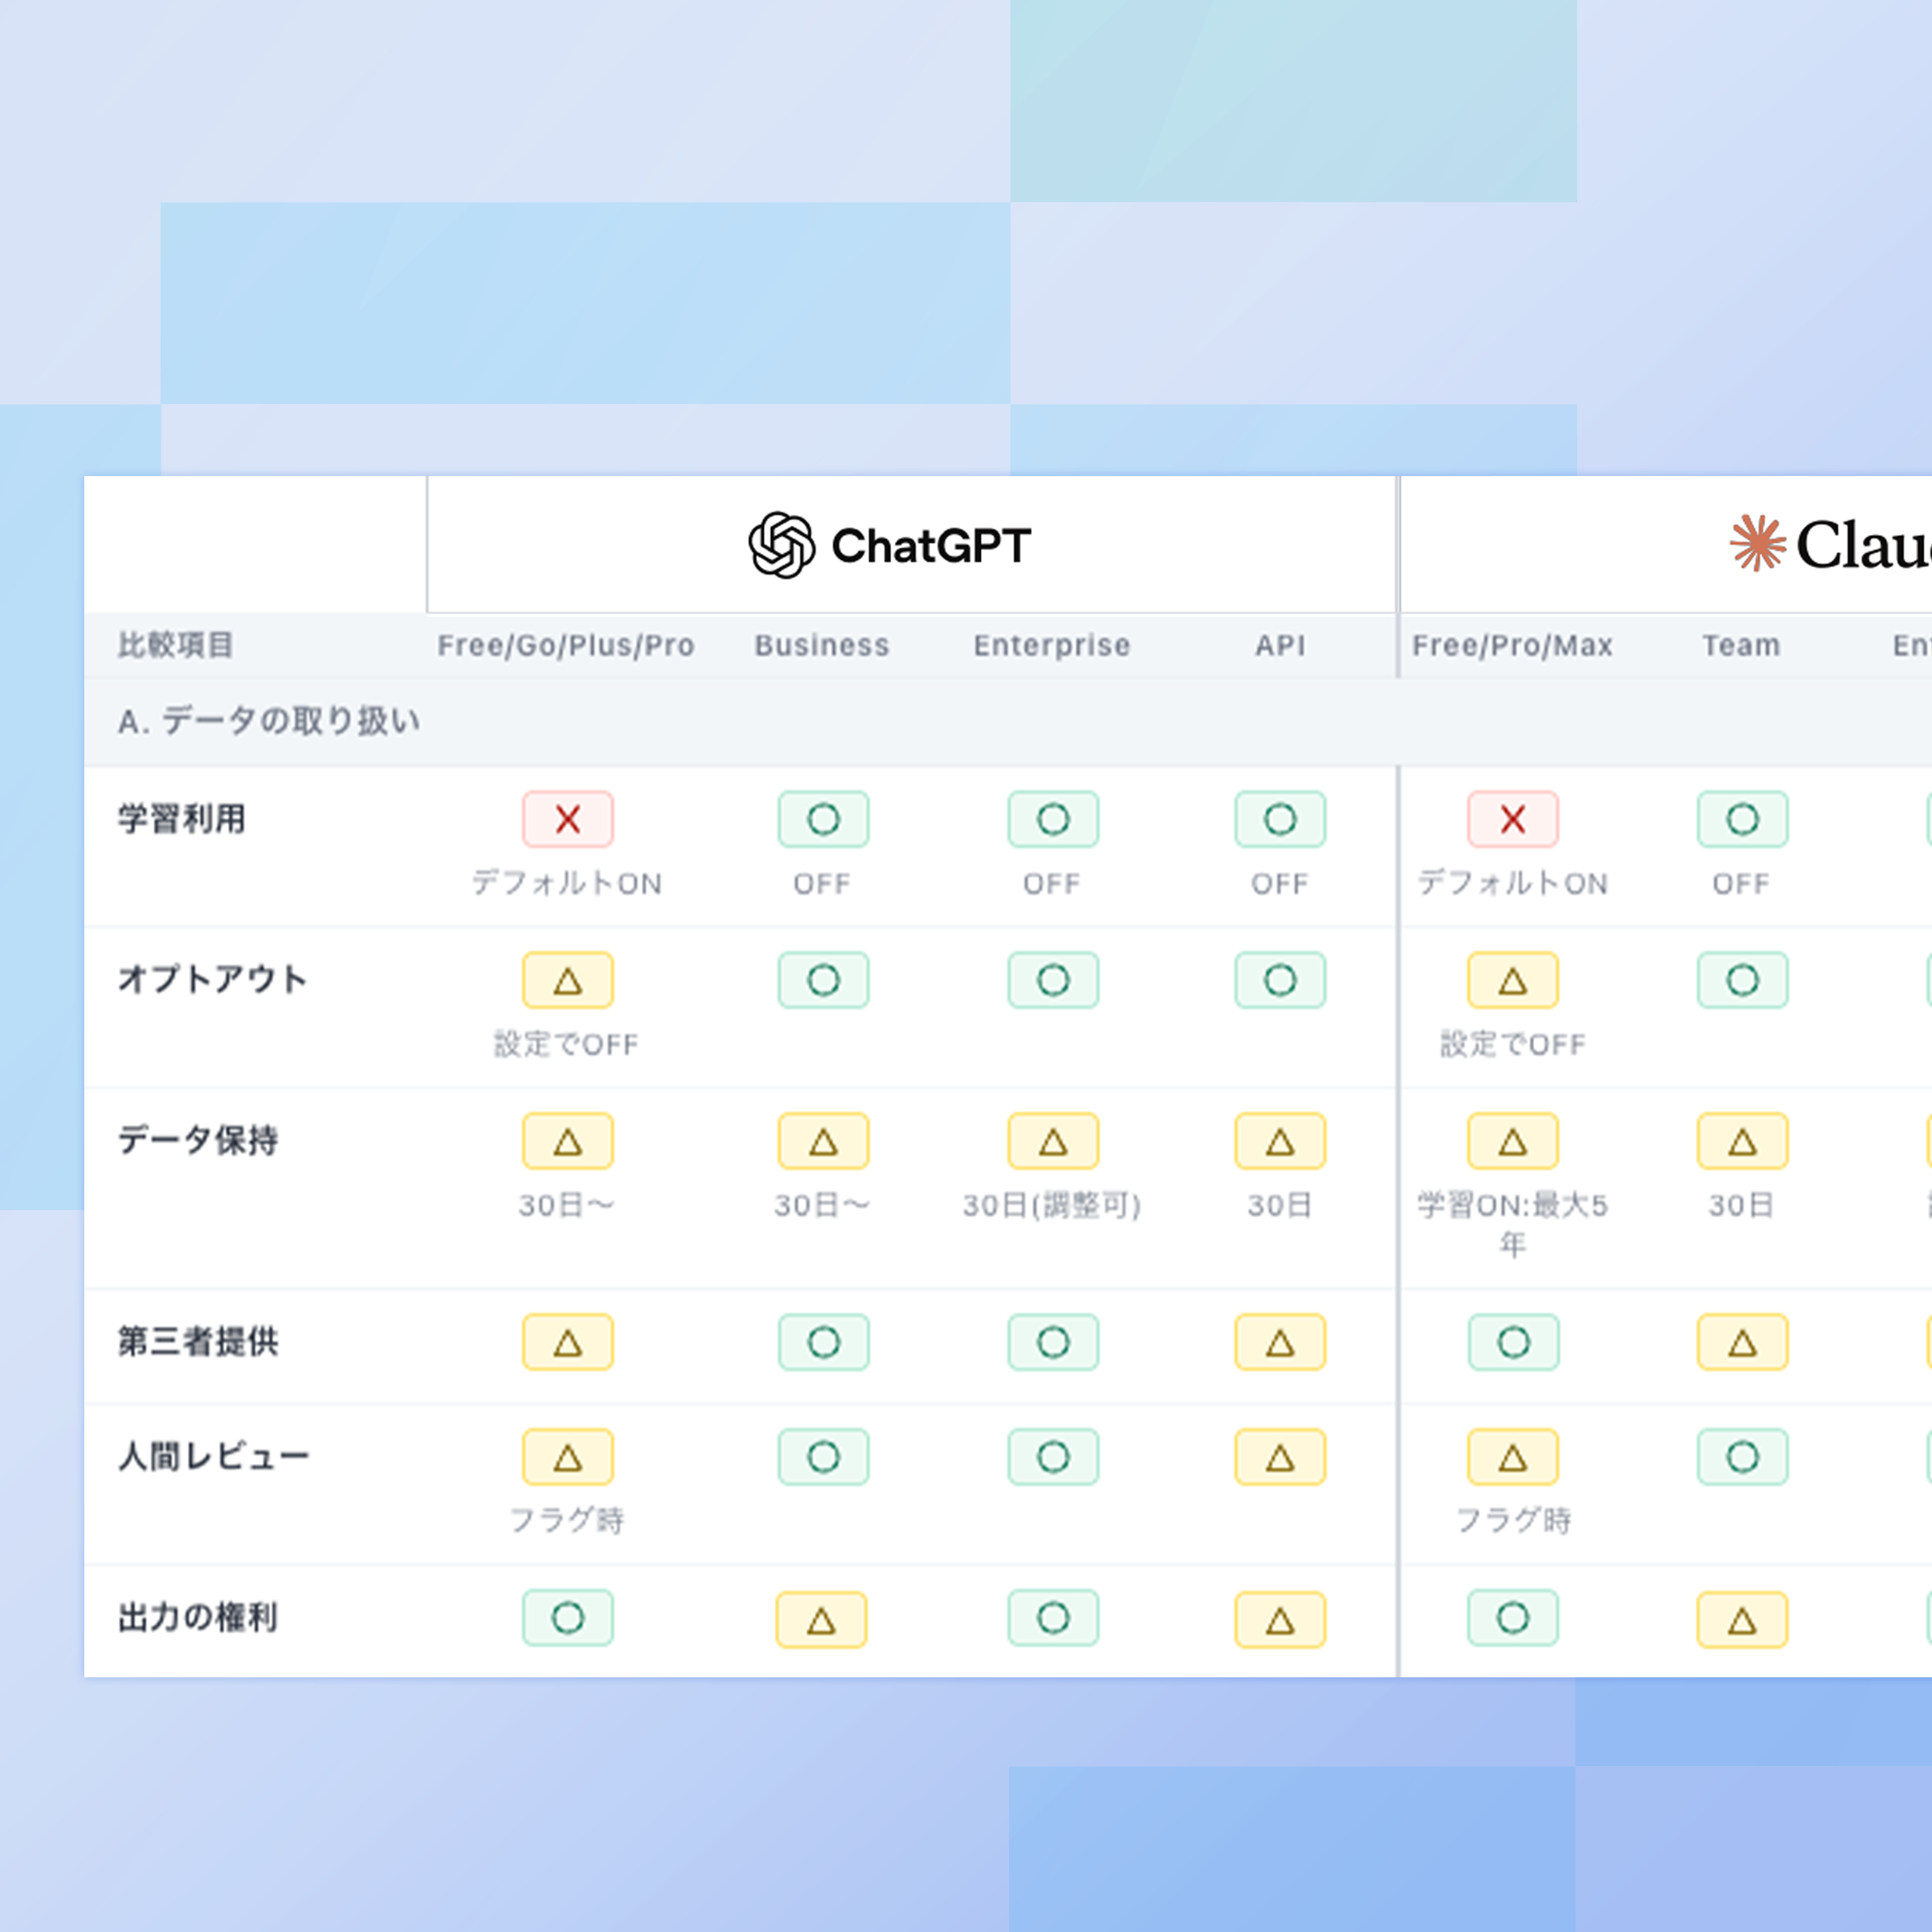Image resolution: width=1932 pixels, height=1932 pixels.
Task: Click the ChatGPT brand name text
Action: coord(931,546)
